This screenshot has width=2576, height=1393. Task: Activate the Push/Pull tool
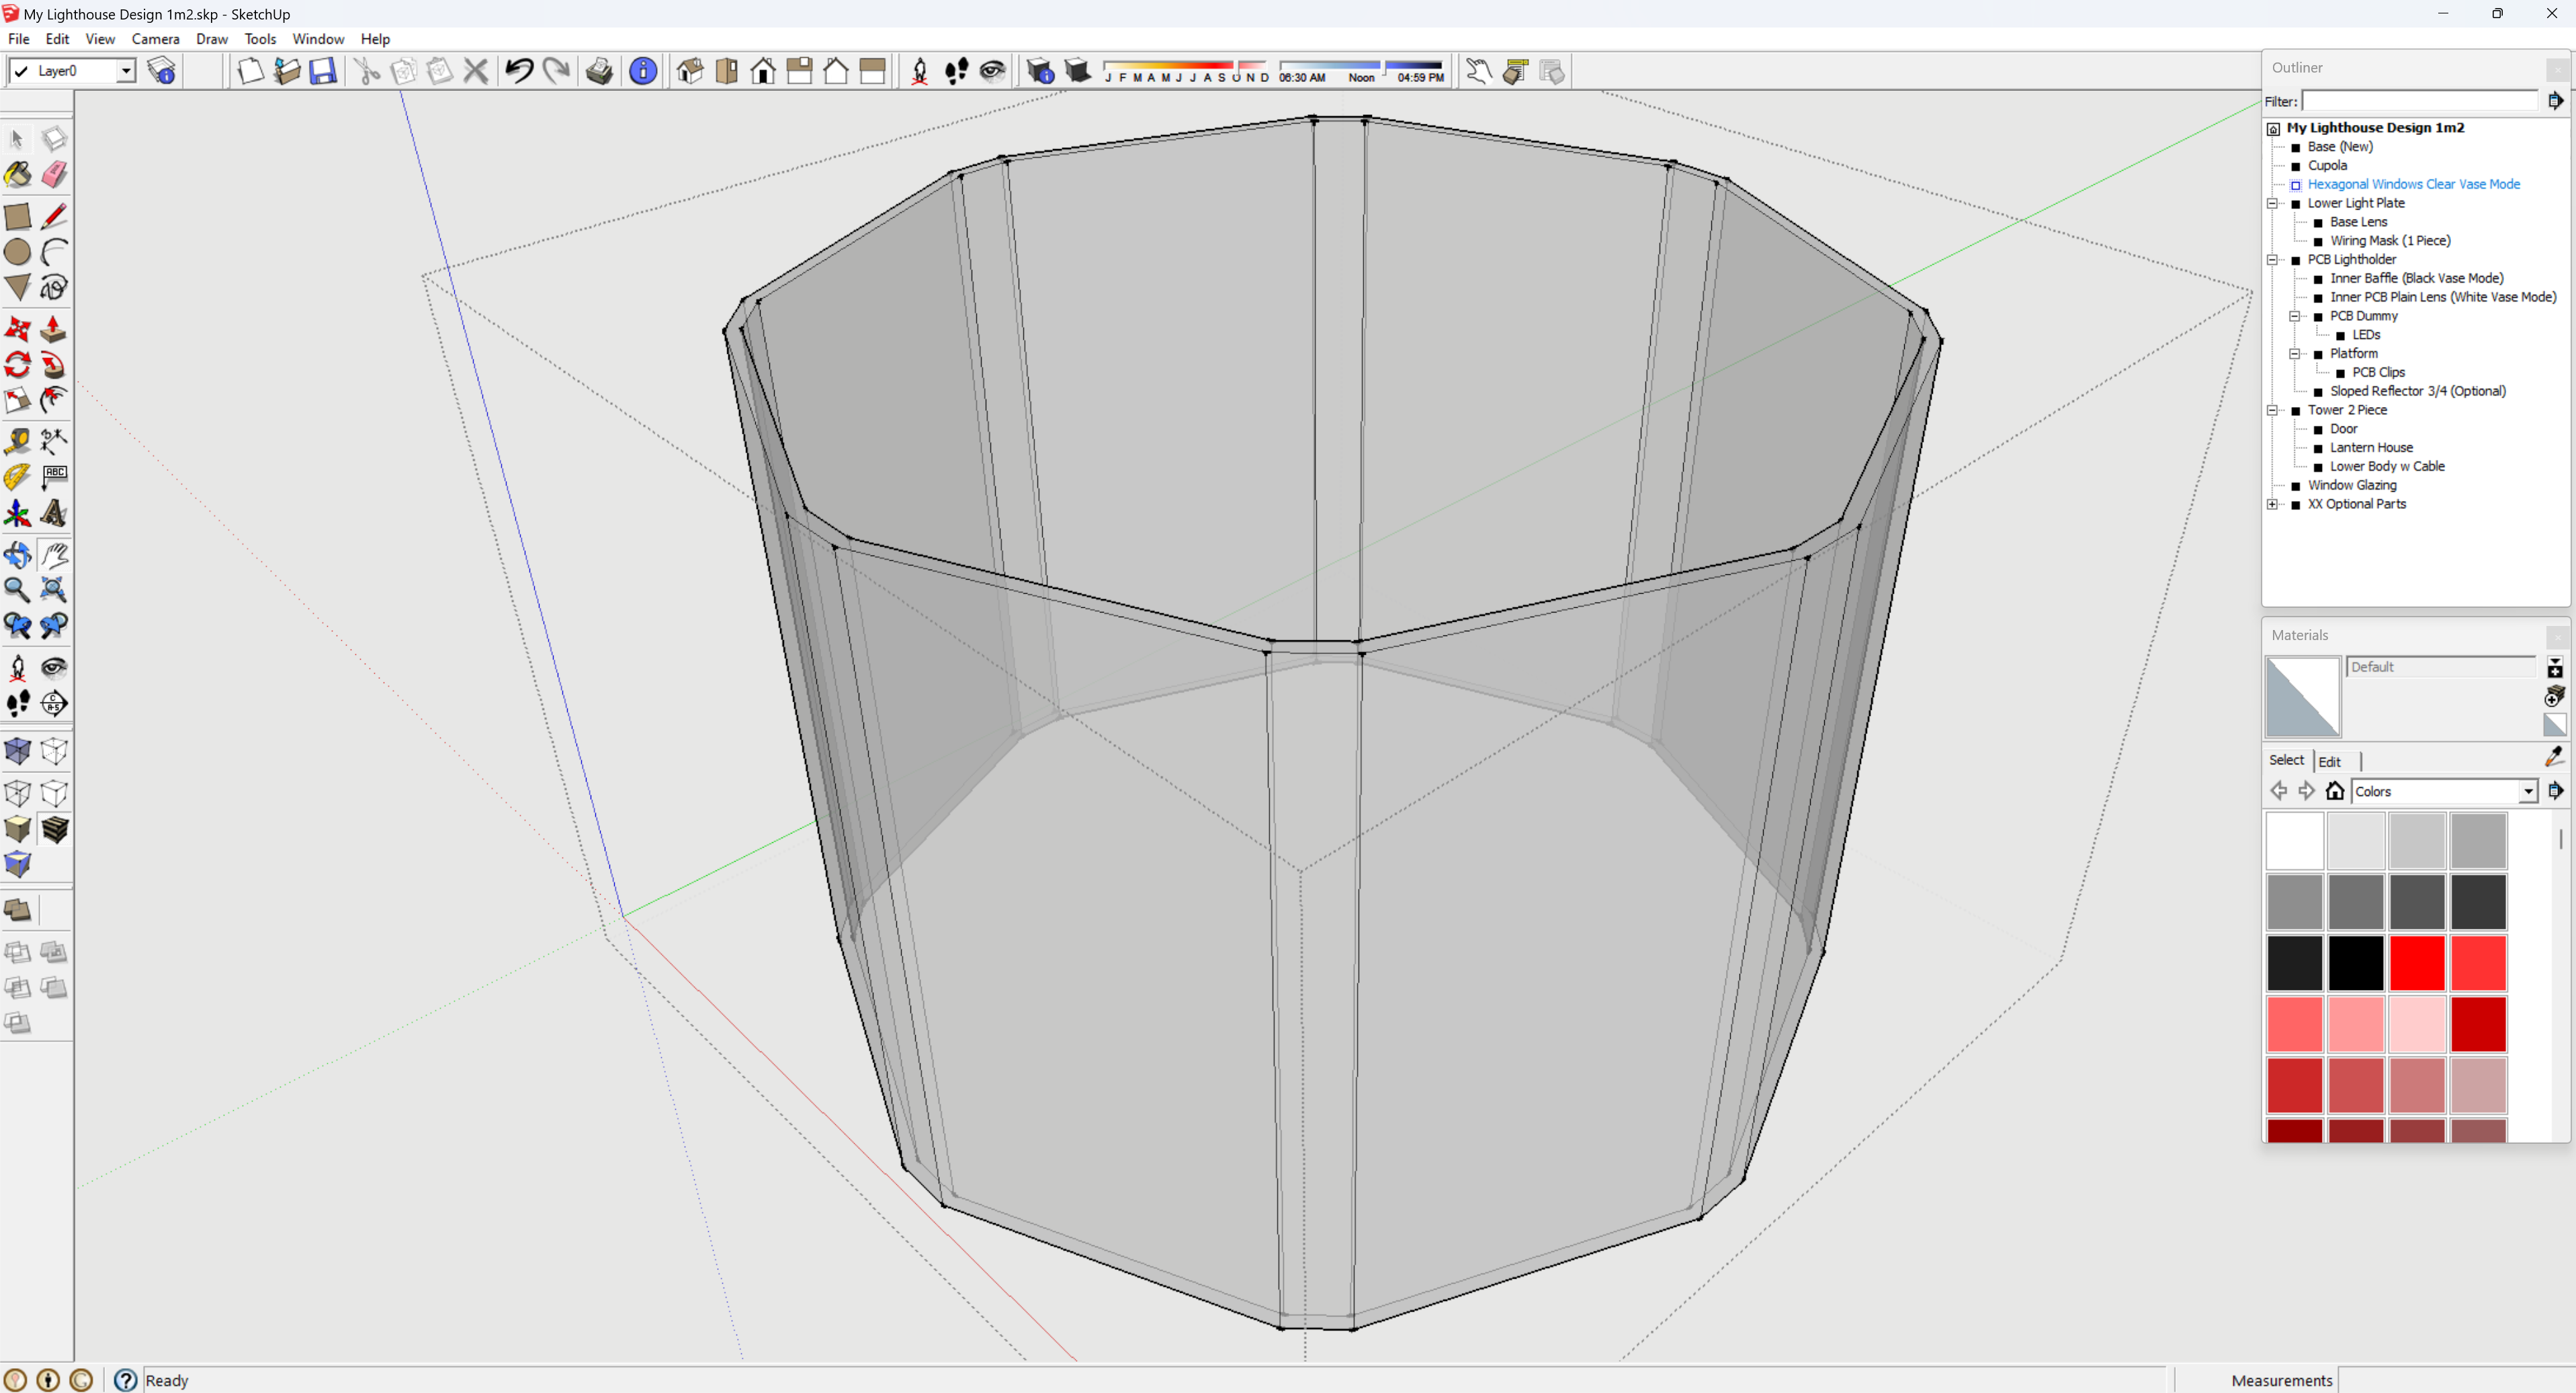(x=54, y=329)
